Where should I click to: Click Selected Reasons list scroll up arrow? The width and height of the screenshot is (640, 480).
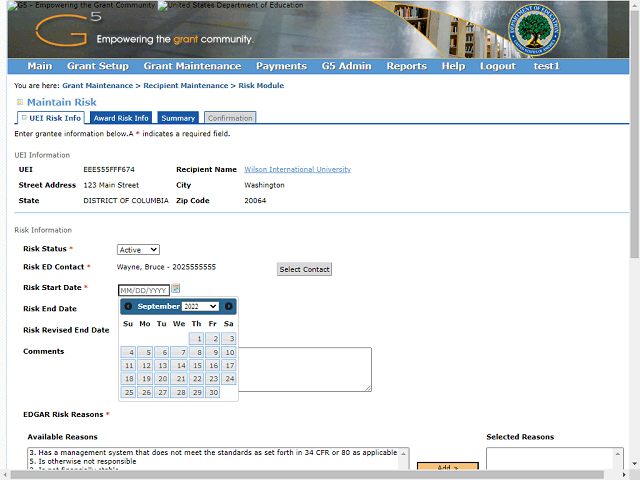click(618, 453)
